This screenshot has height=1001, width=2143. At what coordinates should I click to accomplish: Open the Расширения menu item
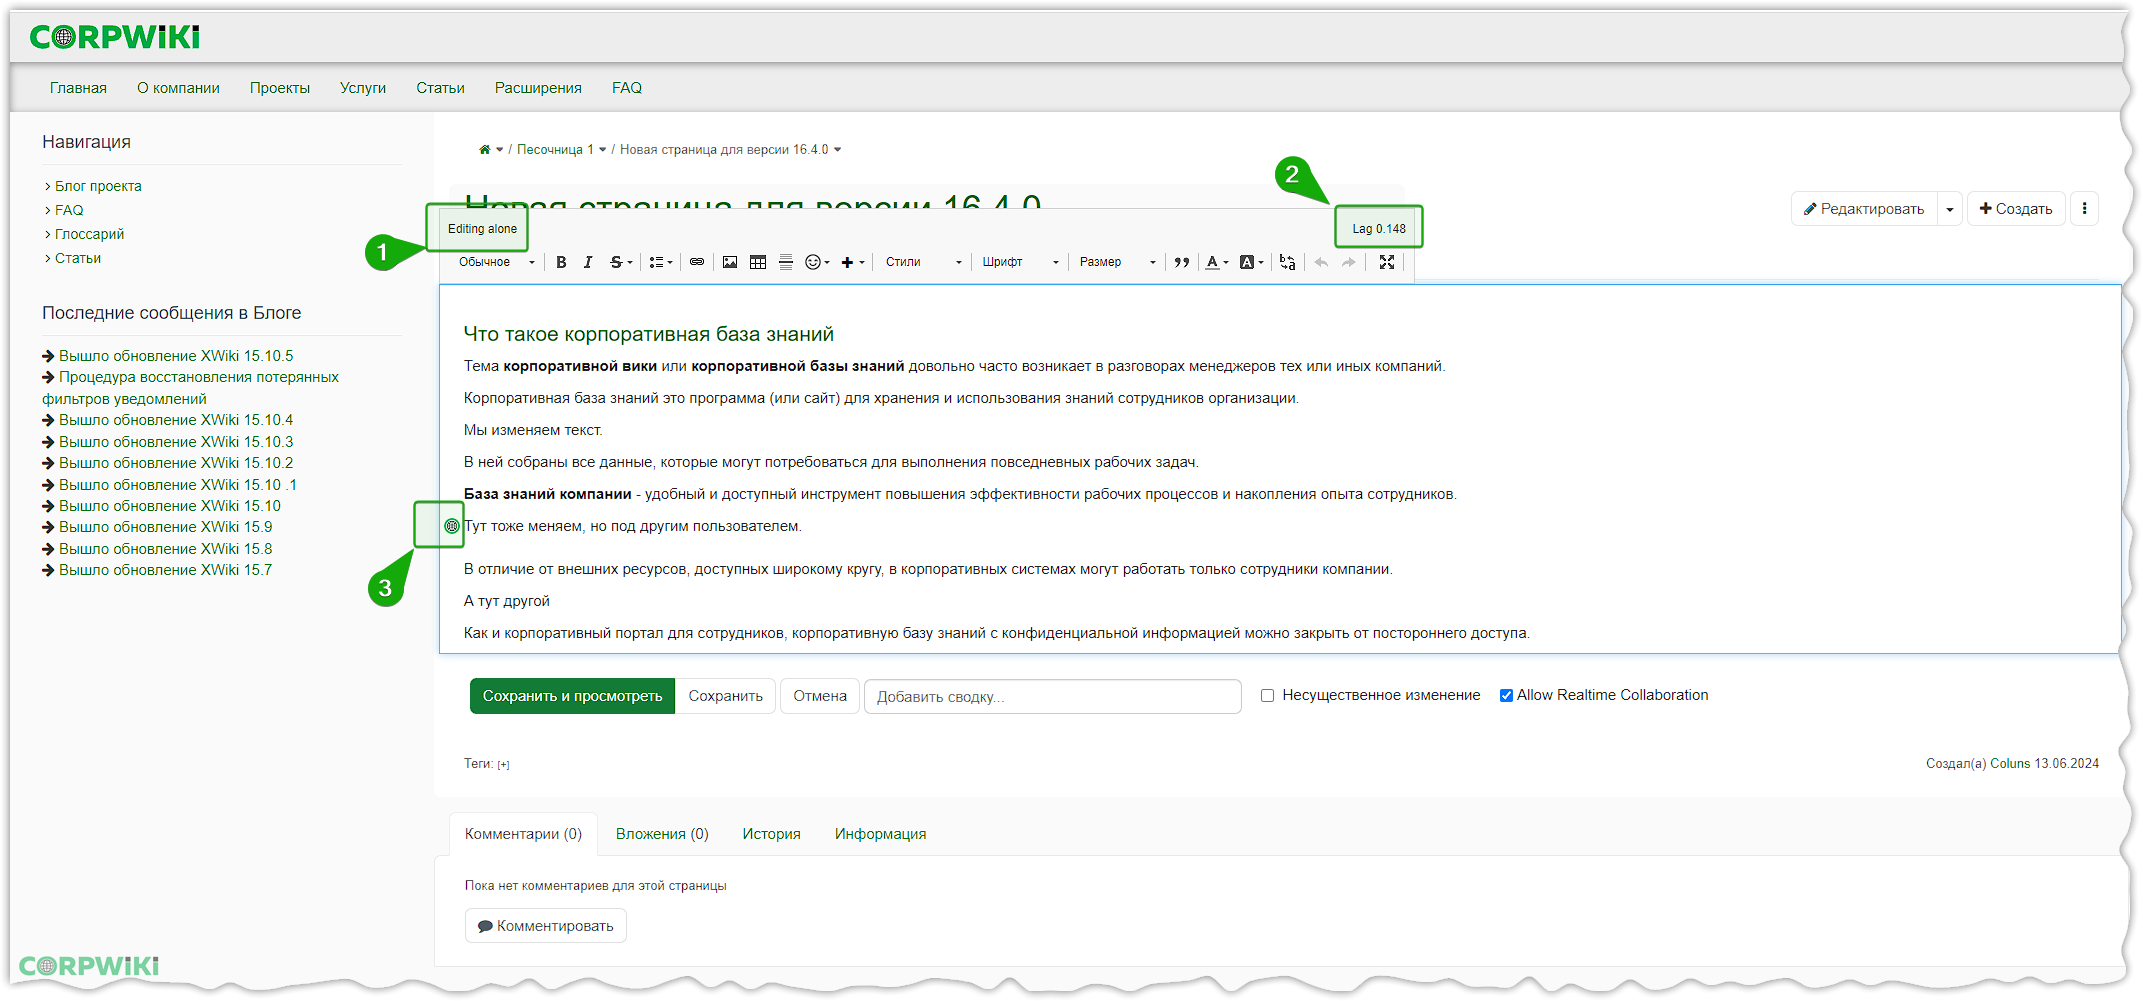pyautogui.click(x=538, y=88)
